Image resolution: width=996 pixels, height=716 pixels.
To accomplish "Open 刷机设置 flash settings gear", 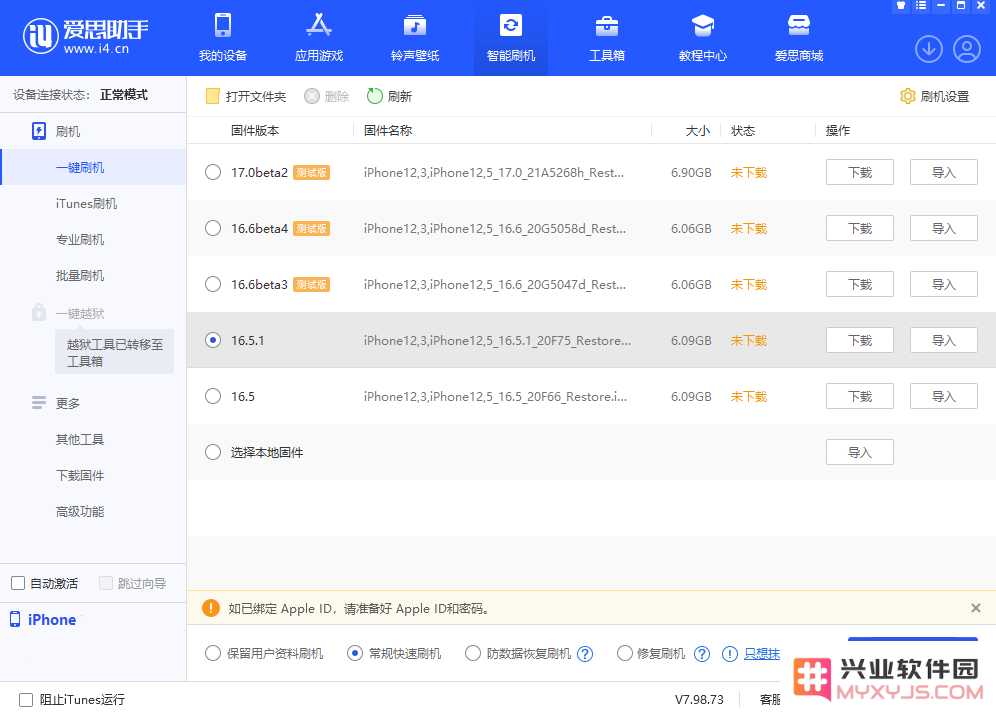I will tap(907, 96).
